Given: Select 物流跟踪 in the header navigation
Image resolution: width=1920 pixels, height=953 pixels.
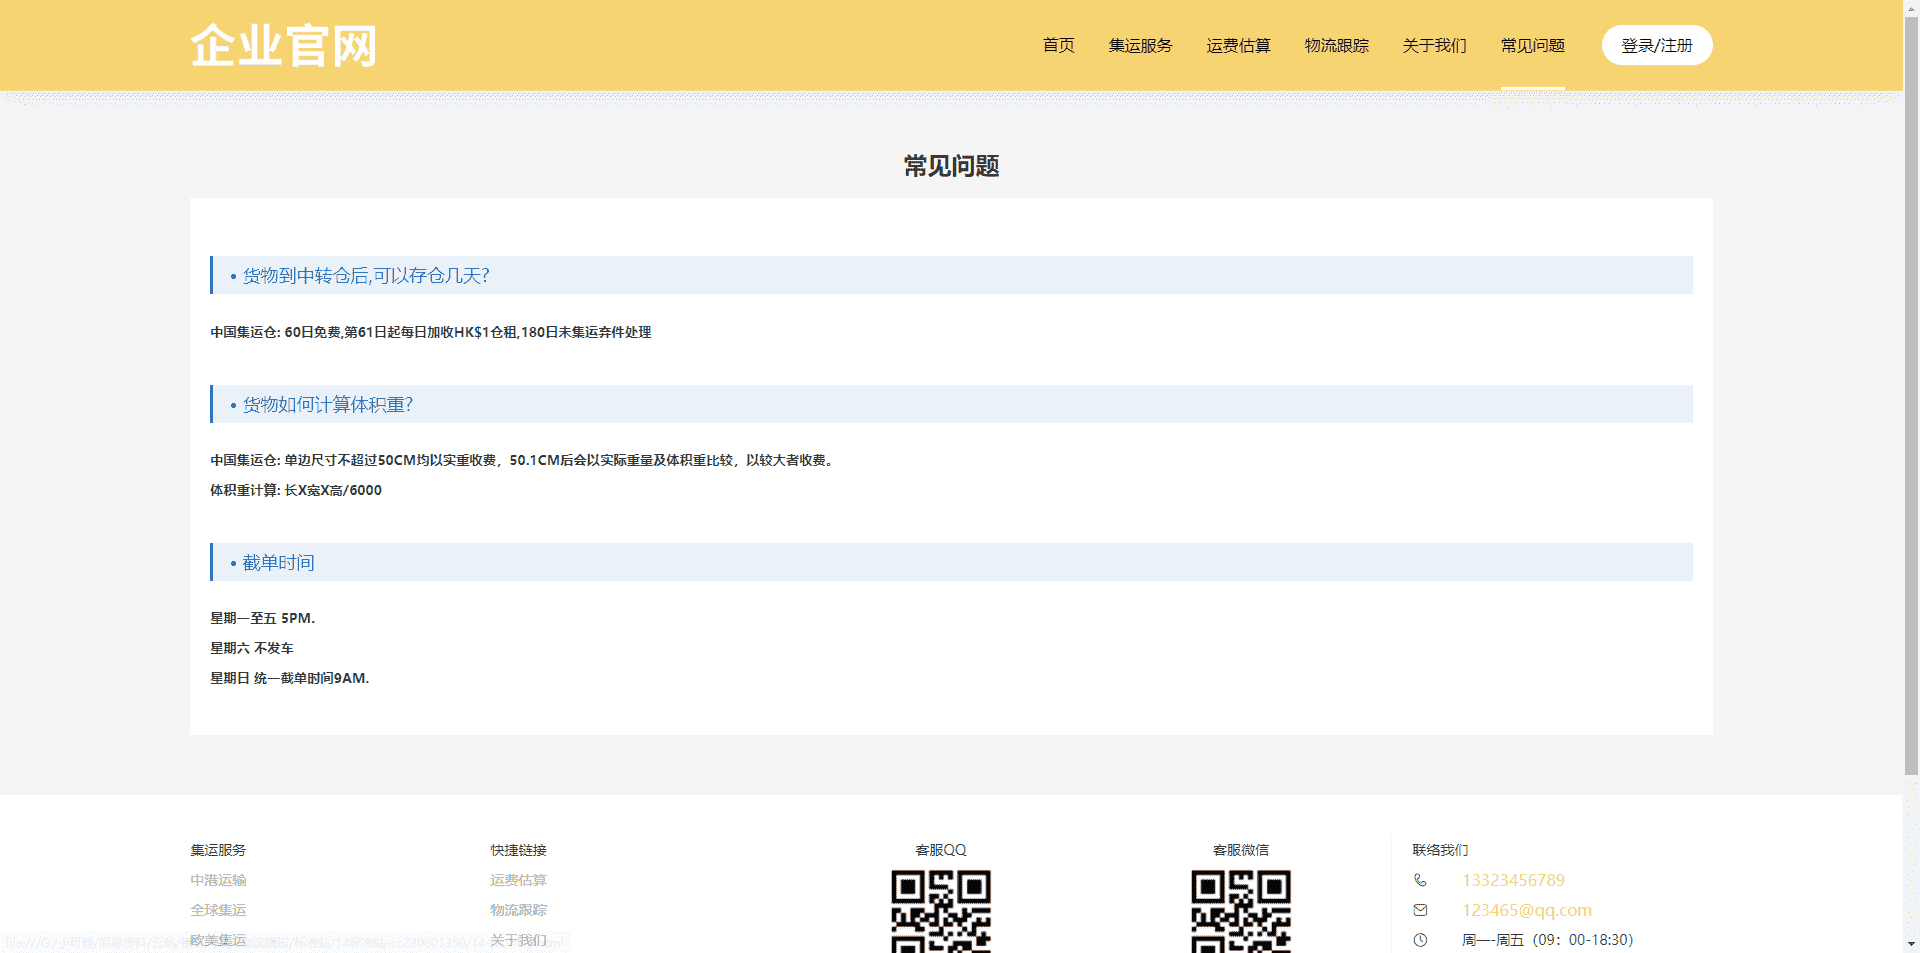Looking at the screenshot, I should click(1336, 45).
